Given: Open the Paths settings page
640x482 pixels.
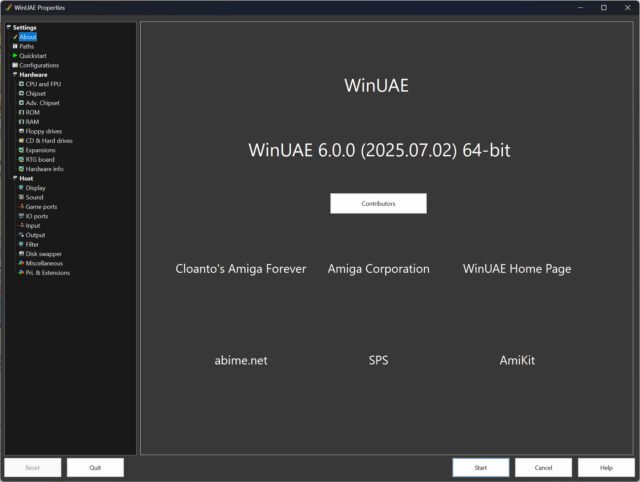Looking at the screenshot, I should (x=27, y=46).
